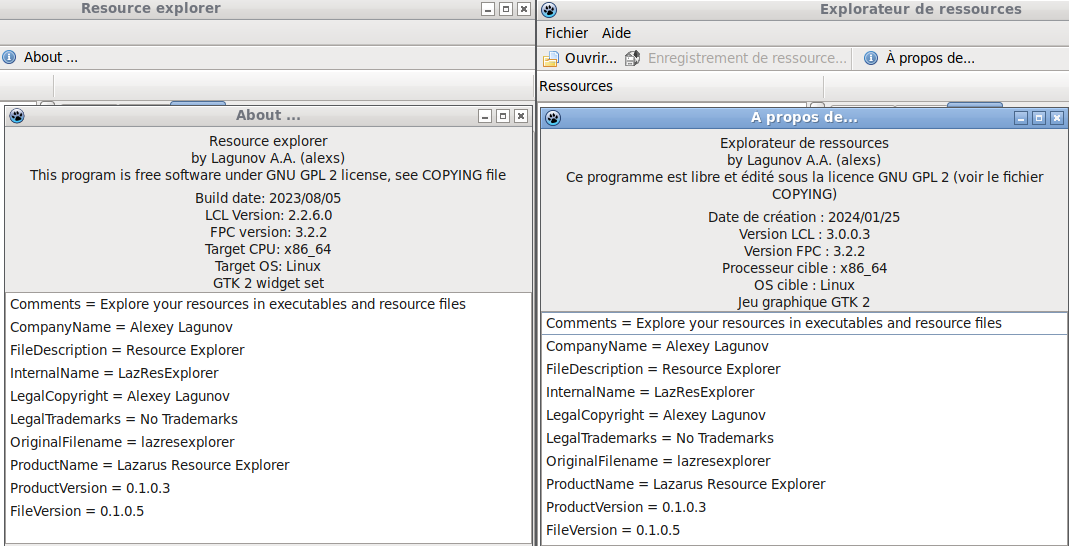Click the Enregistrement de ressource save icon
Viewport: 1069px width, 546px height.
(x=633, y=59)
